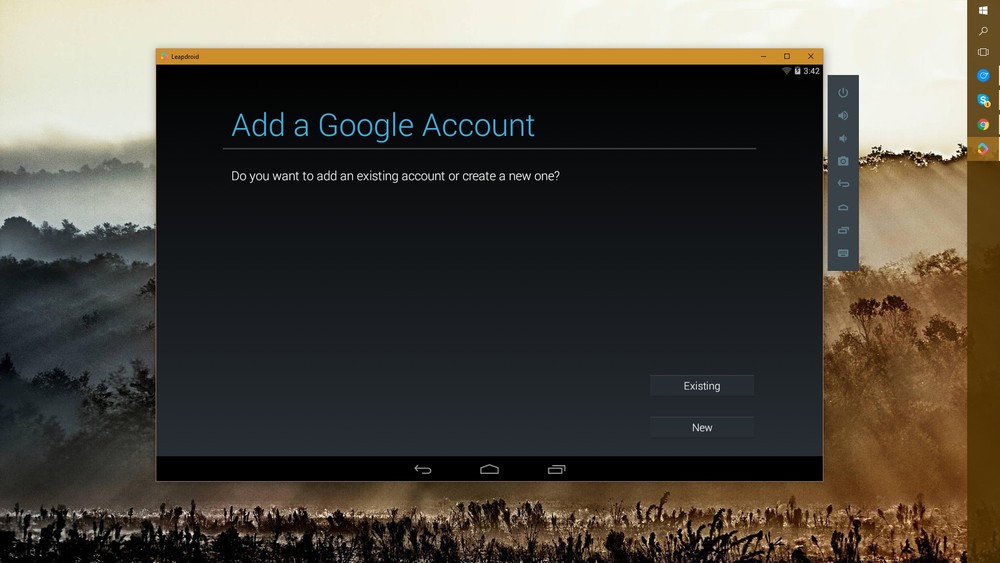This screenshot has height=563, width=1000.
Task: Open Skype from the taskbar
Action: 983,100
